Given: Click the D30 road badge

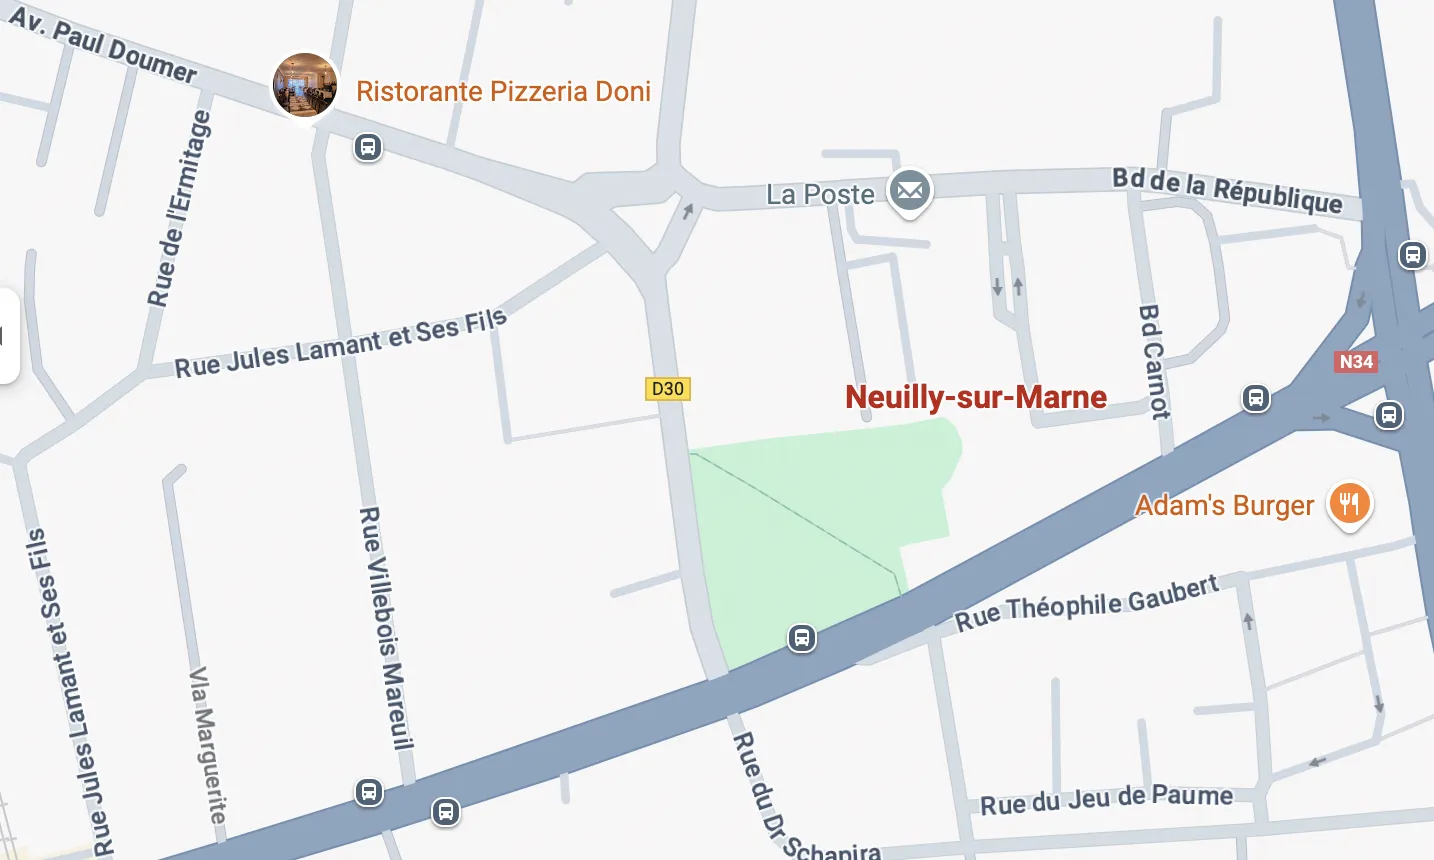Looking at the screenshot, I should pyautogui.click(x=668, y=389).
